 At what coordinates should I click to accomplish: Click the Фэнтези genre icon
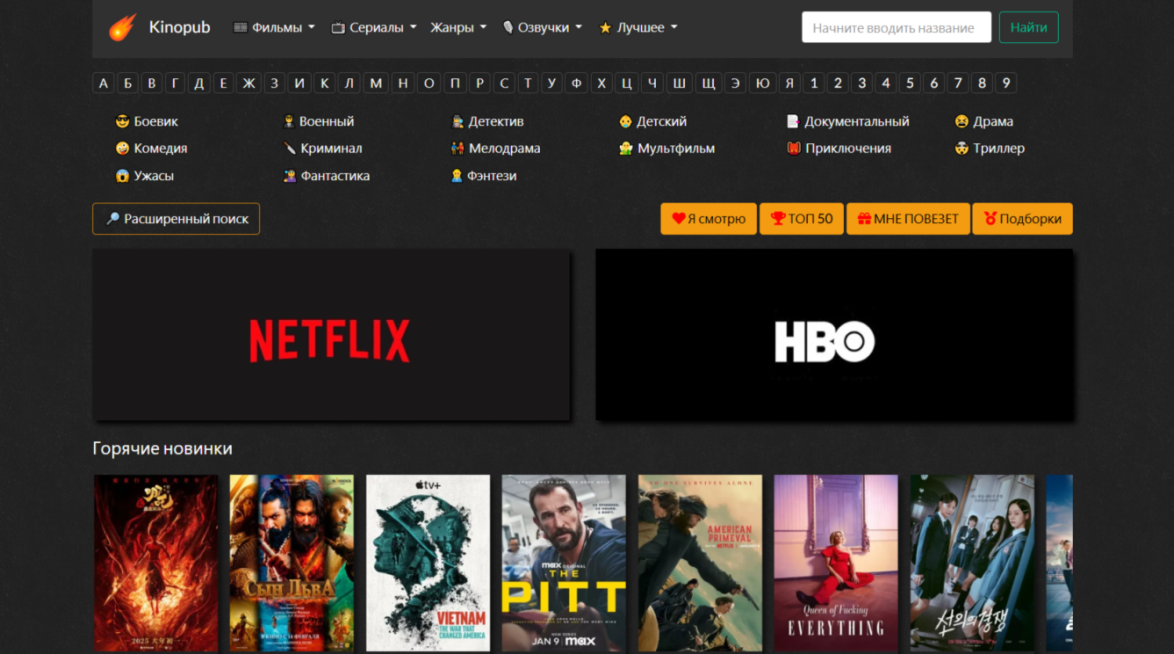click(x=457, y=176)
